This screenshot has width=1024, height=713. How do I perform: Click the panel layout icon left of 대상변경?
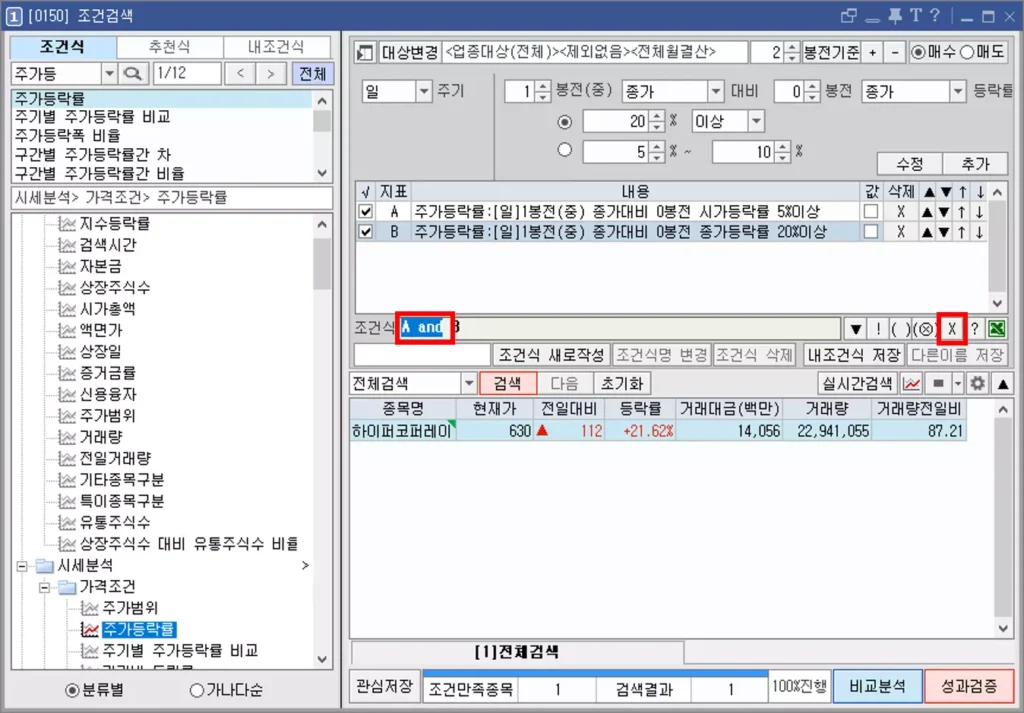pos(364,53)
